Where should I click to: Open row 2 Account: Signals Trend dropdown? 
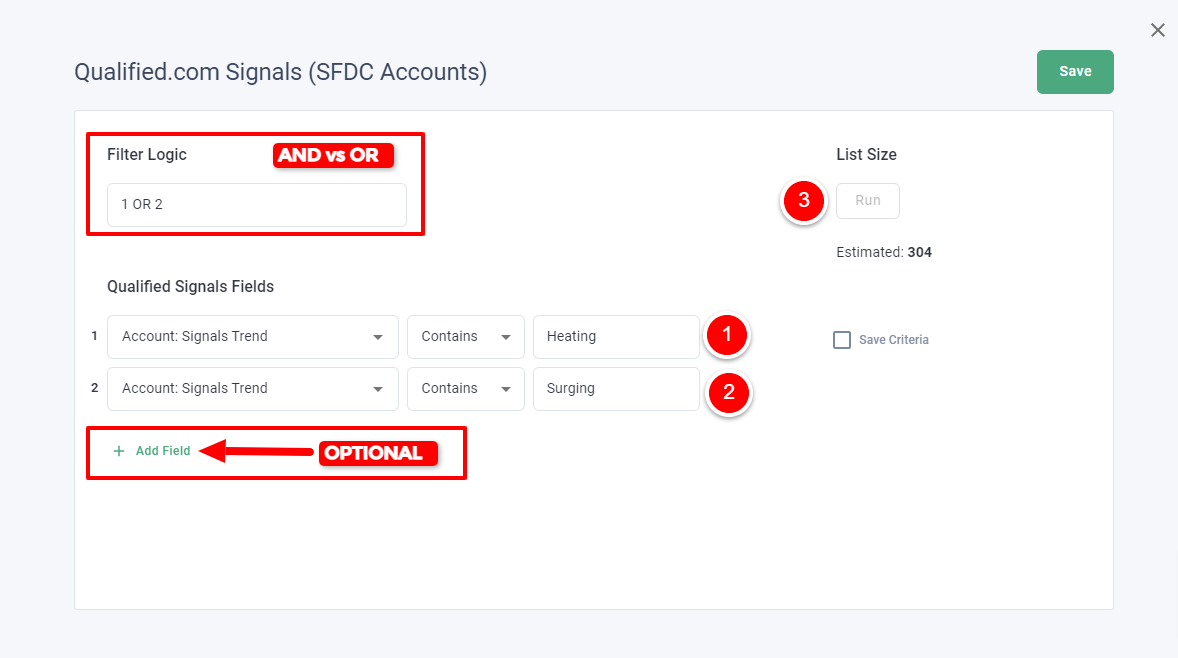click(x=252, y=388)
